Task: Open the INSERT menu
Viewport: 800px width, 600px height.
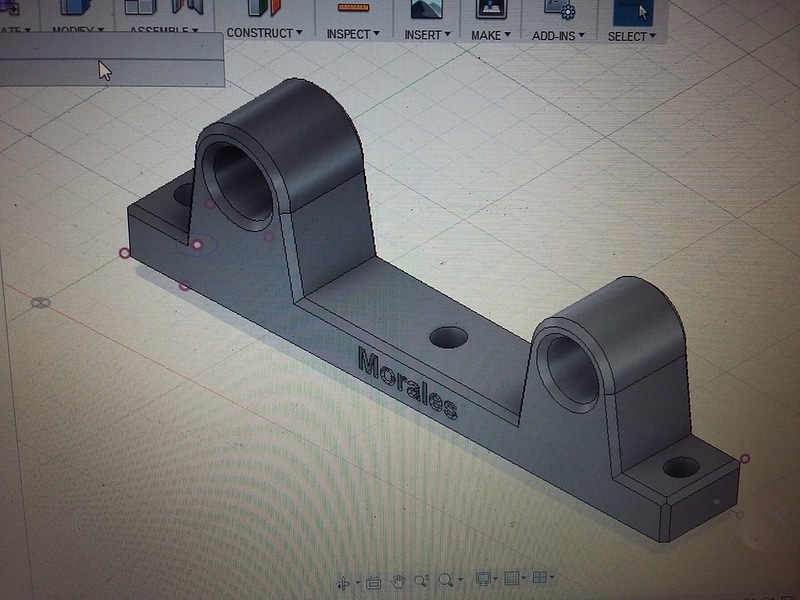Action: pyautogui.click(x=427, y=35)
